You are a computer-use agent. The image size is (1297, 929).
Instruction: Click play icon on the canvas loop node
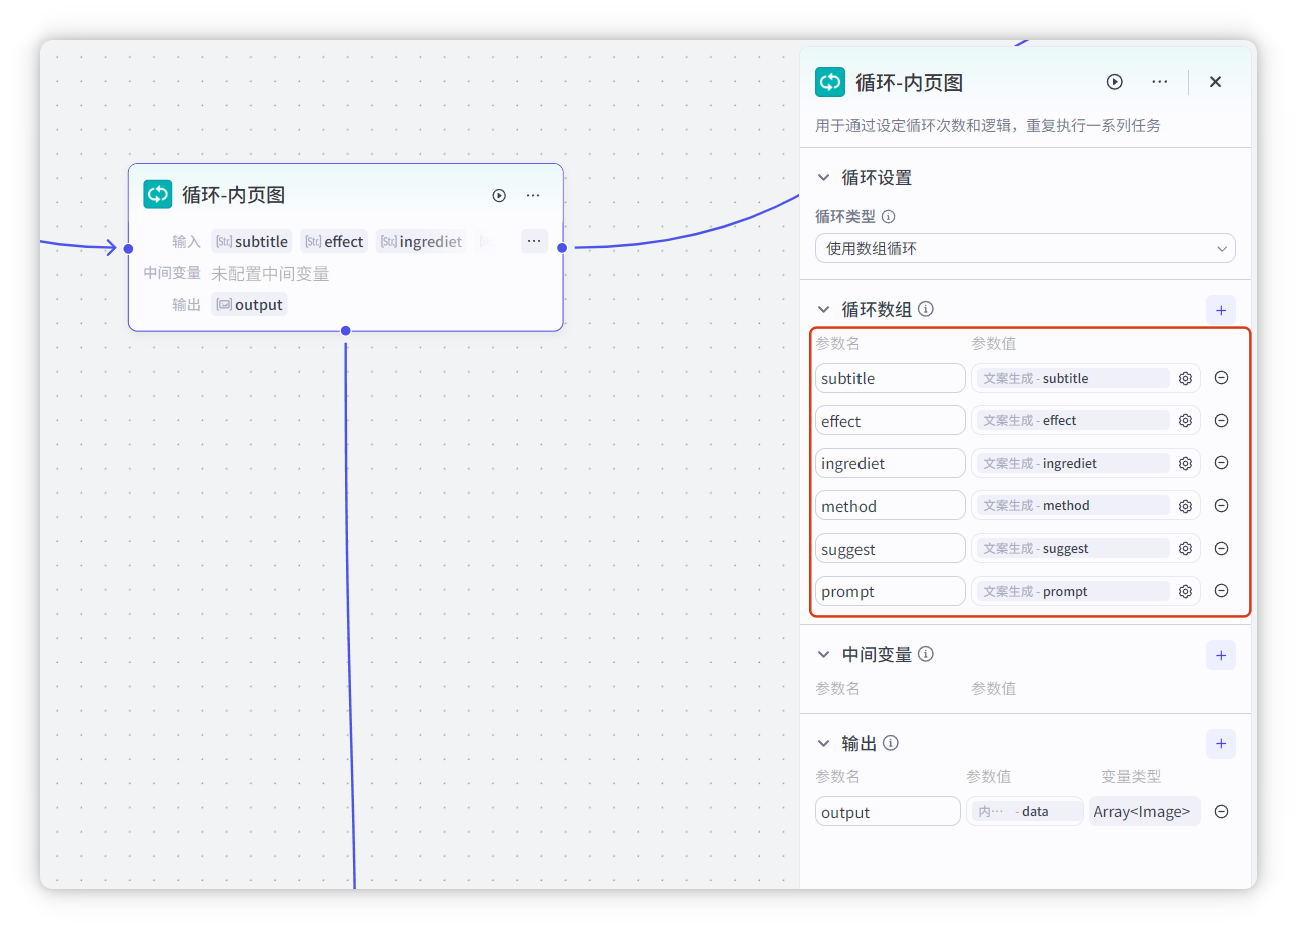click(x=499, y=195)
